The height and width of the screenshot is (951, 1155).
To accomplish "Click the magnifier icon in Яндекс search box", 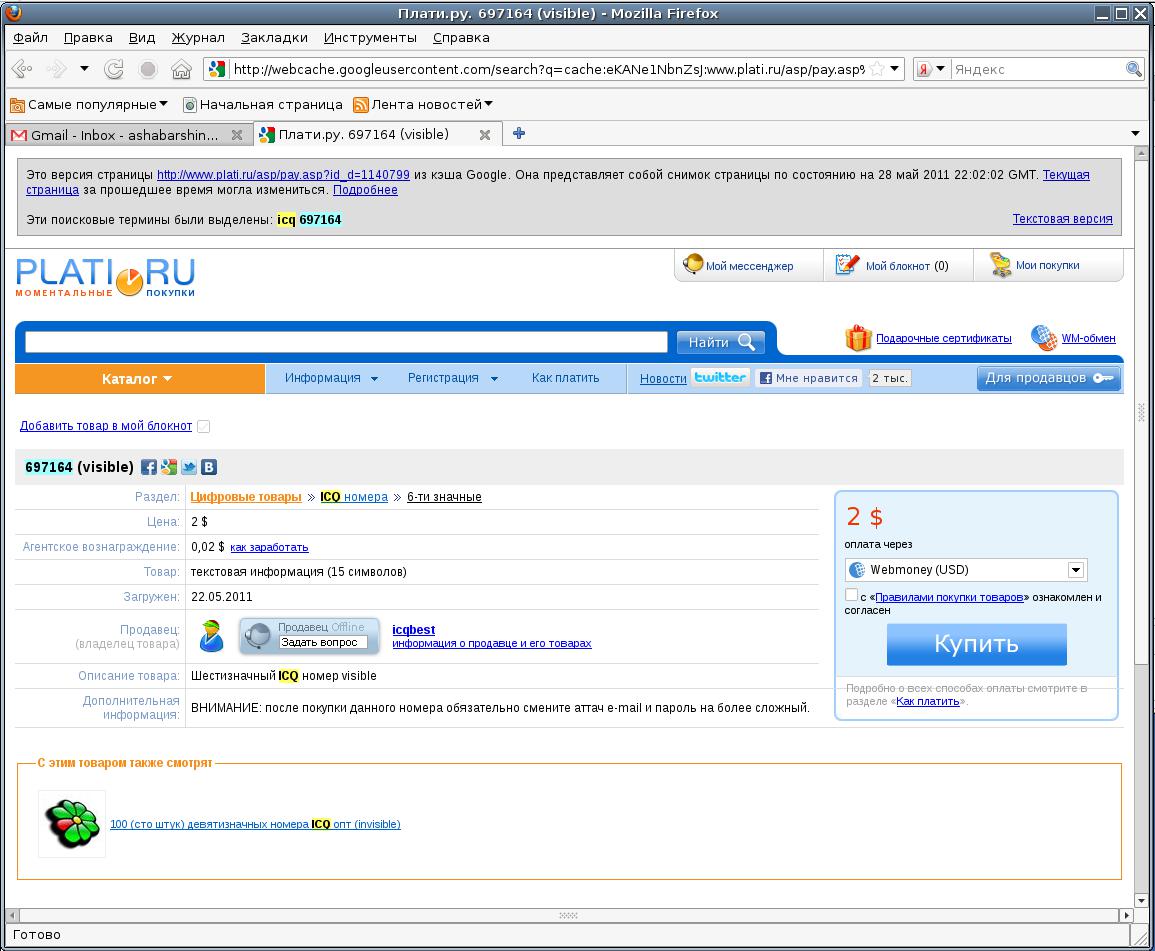I will coord(1134,69).
